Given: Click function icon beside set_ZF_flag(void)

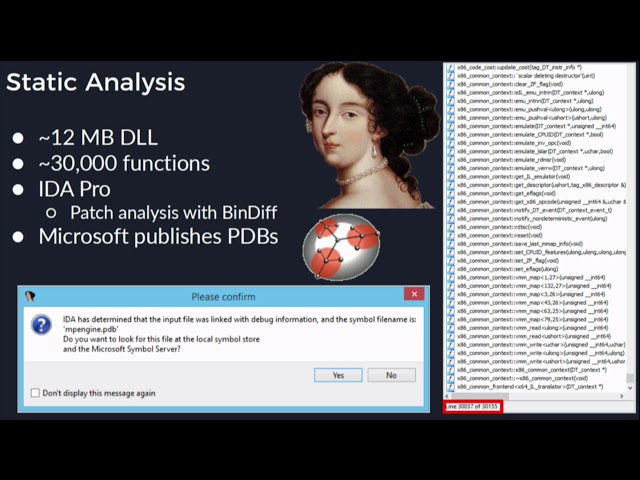Looking at the screenshot, I should click(450, 260).
